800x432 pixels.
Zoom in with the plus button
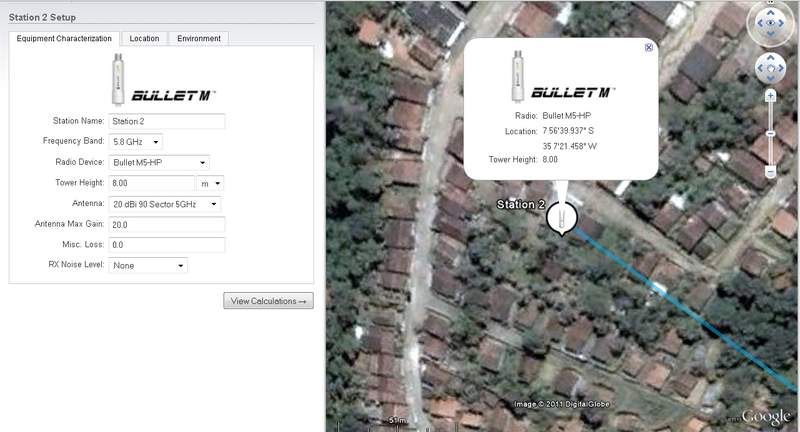click(770, 95)
